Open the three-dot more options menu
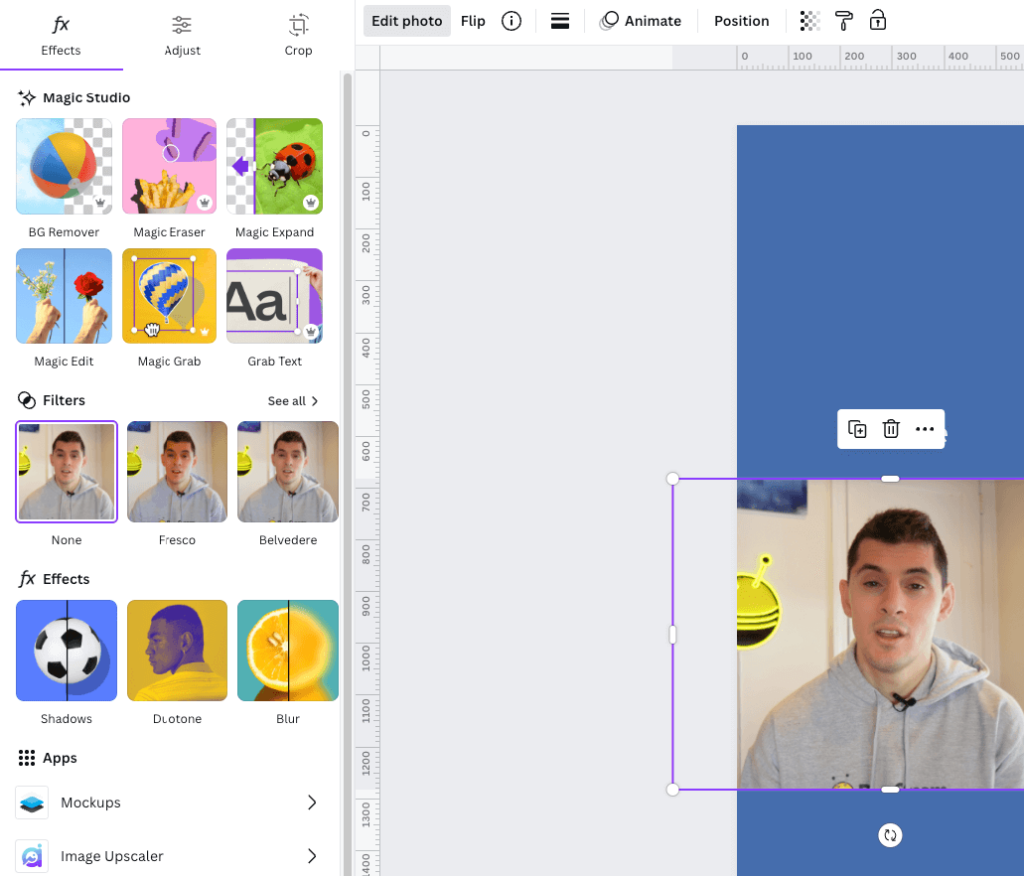1024x876 pixels. click(x=925, y=429)
